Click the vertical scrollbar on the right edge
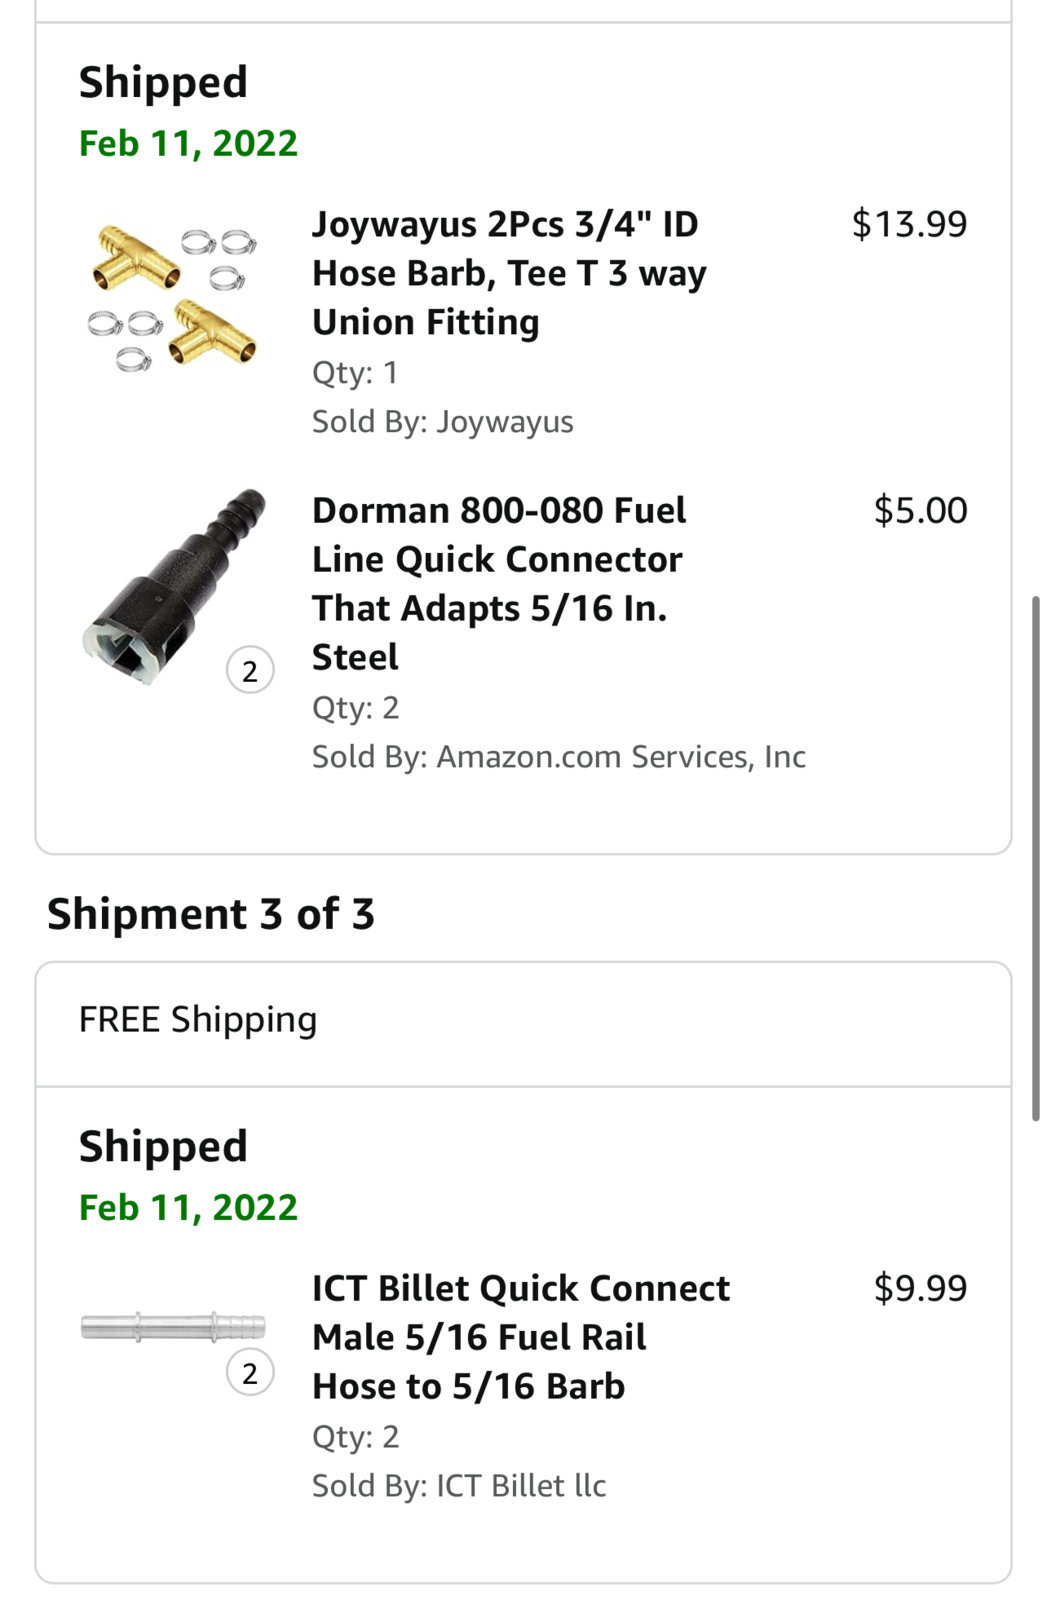 [1036, 858]
